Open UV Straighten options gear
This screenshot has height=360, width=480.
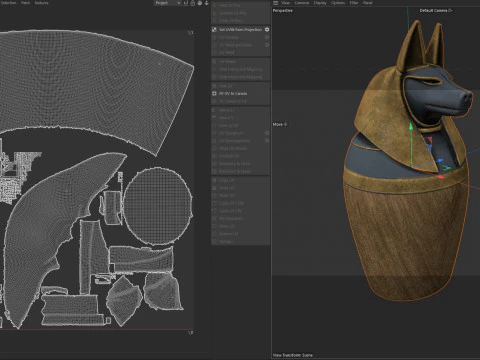tap(267, 133)
